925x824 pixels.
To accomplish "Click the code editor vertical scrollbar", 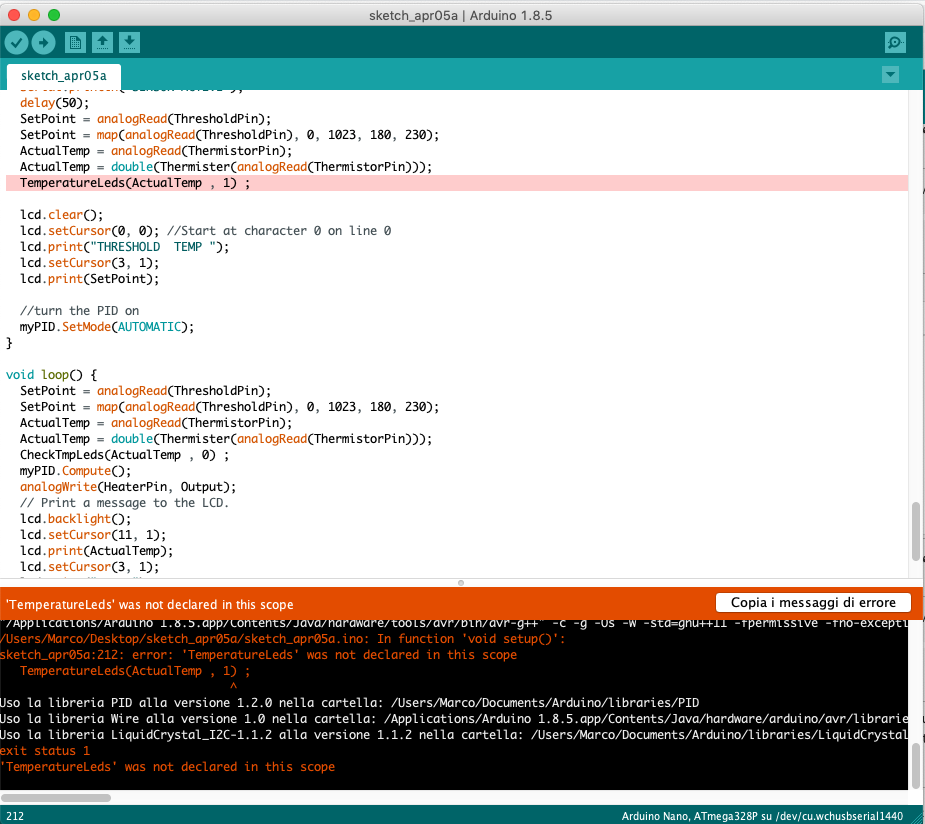I will tap(916, 530).
